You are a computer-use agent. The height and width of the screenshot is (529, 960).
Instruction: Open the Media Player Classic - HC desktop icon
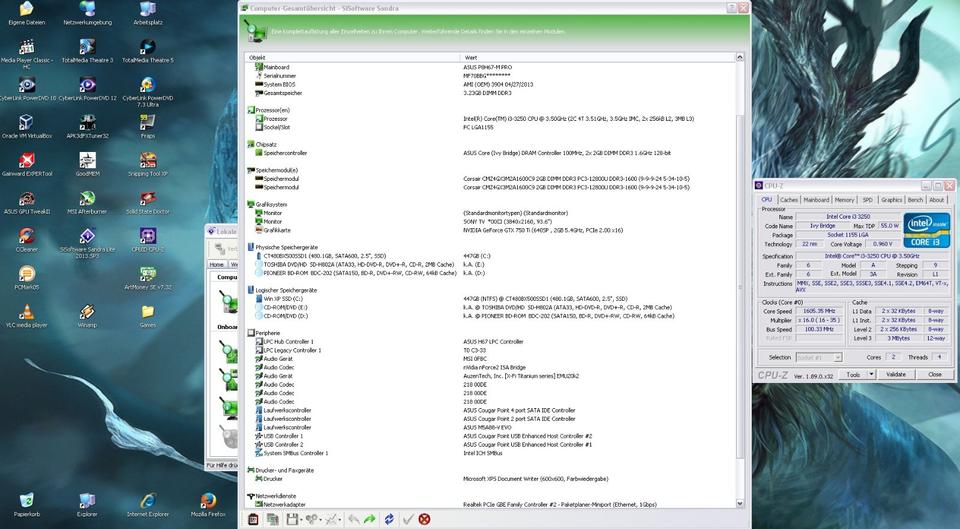(x=26, y=47)
